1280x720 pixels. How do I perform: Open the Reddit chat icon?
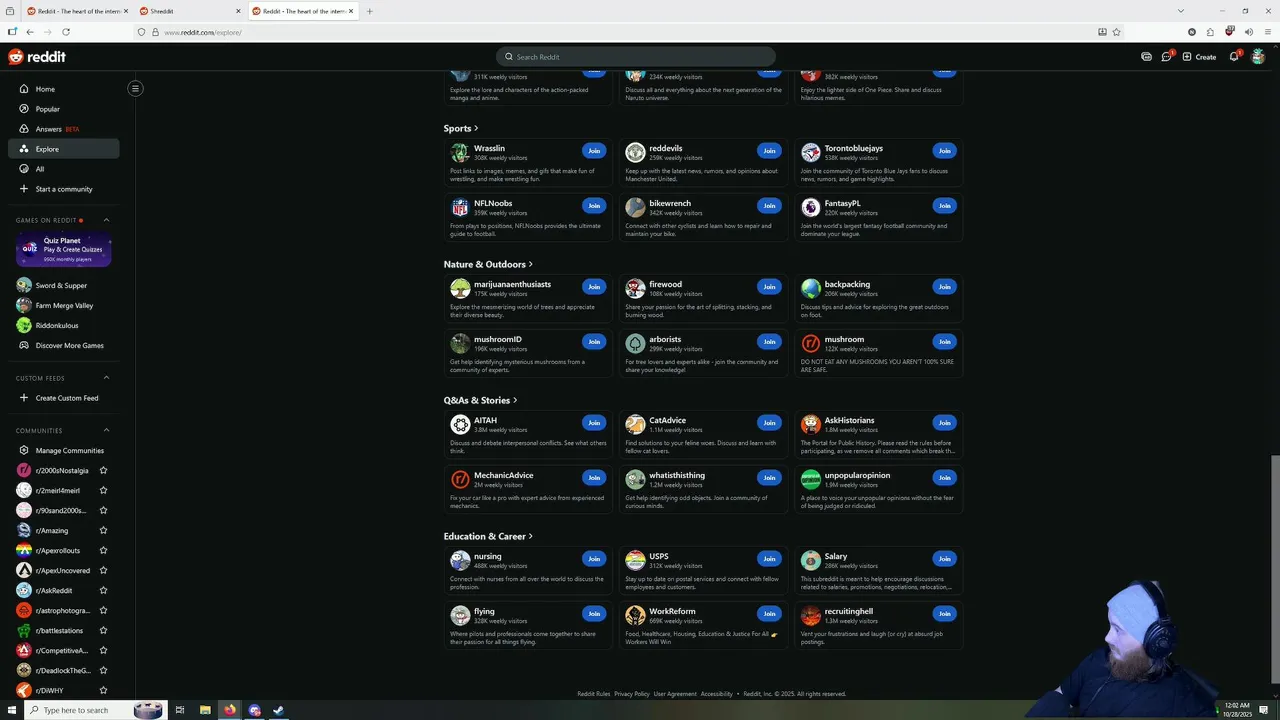[1166, 57]
